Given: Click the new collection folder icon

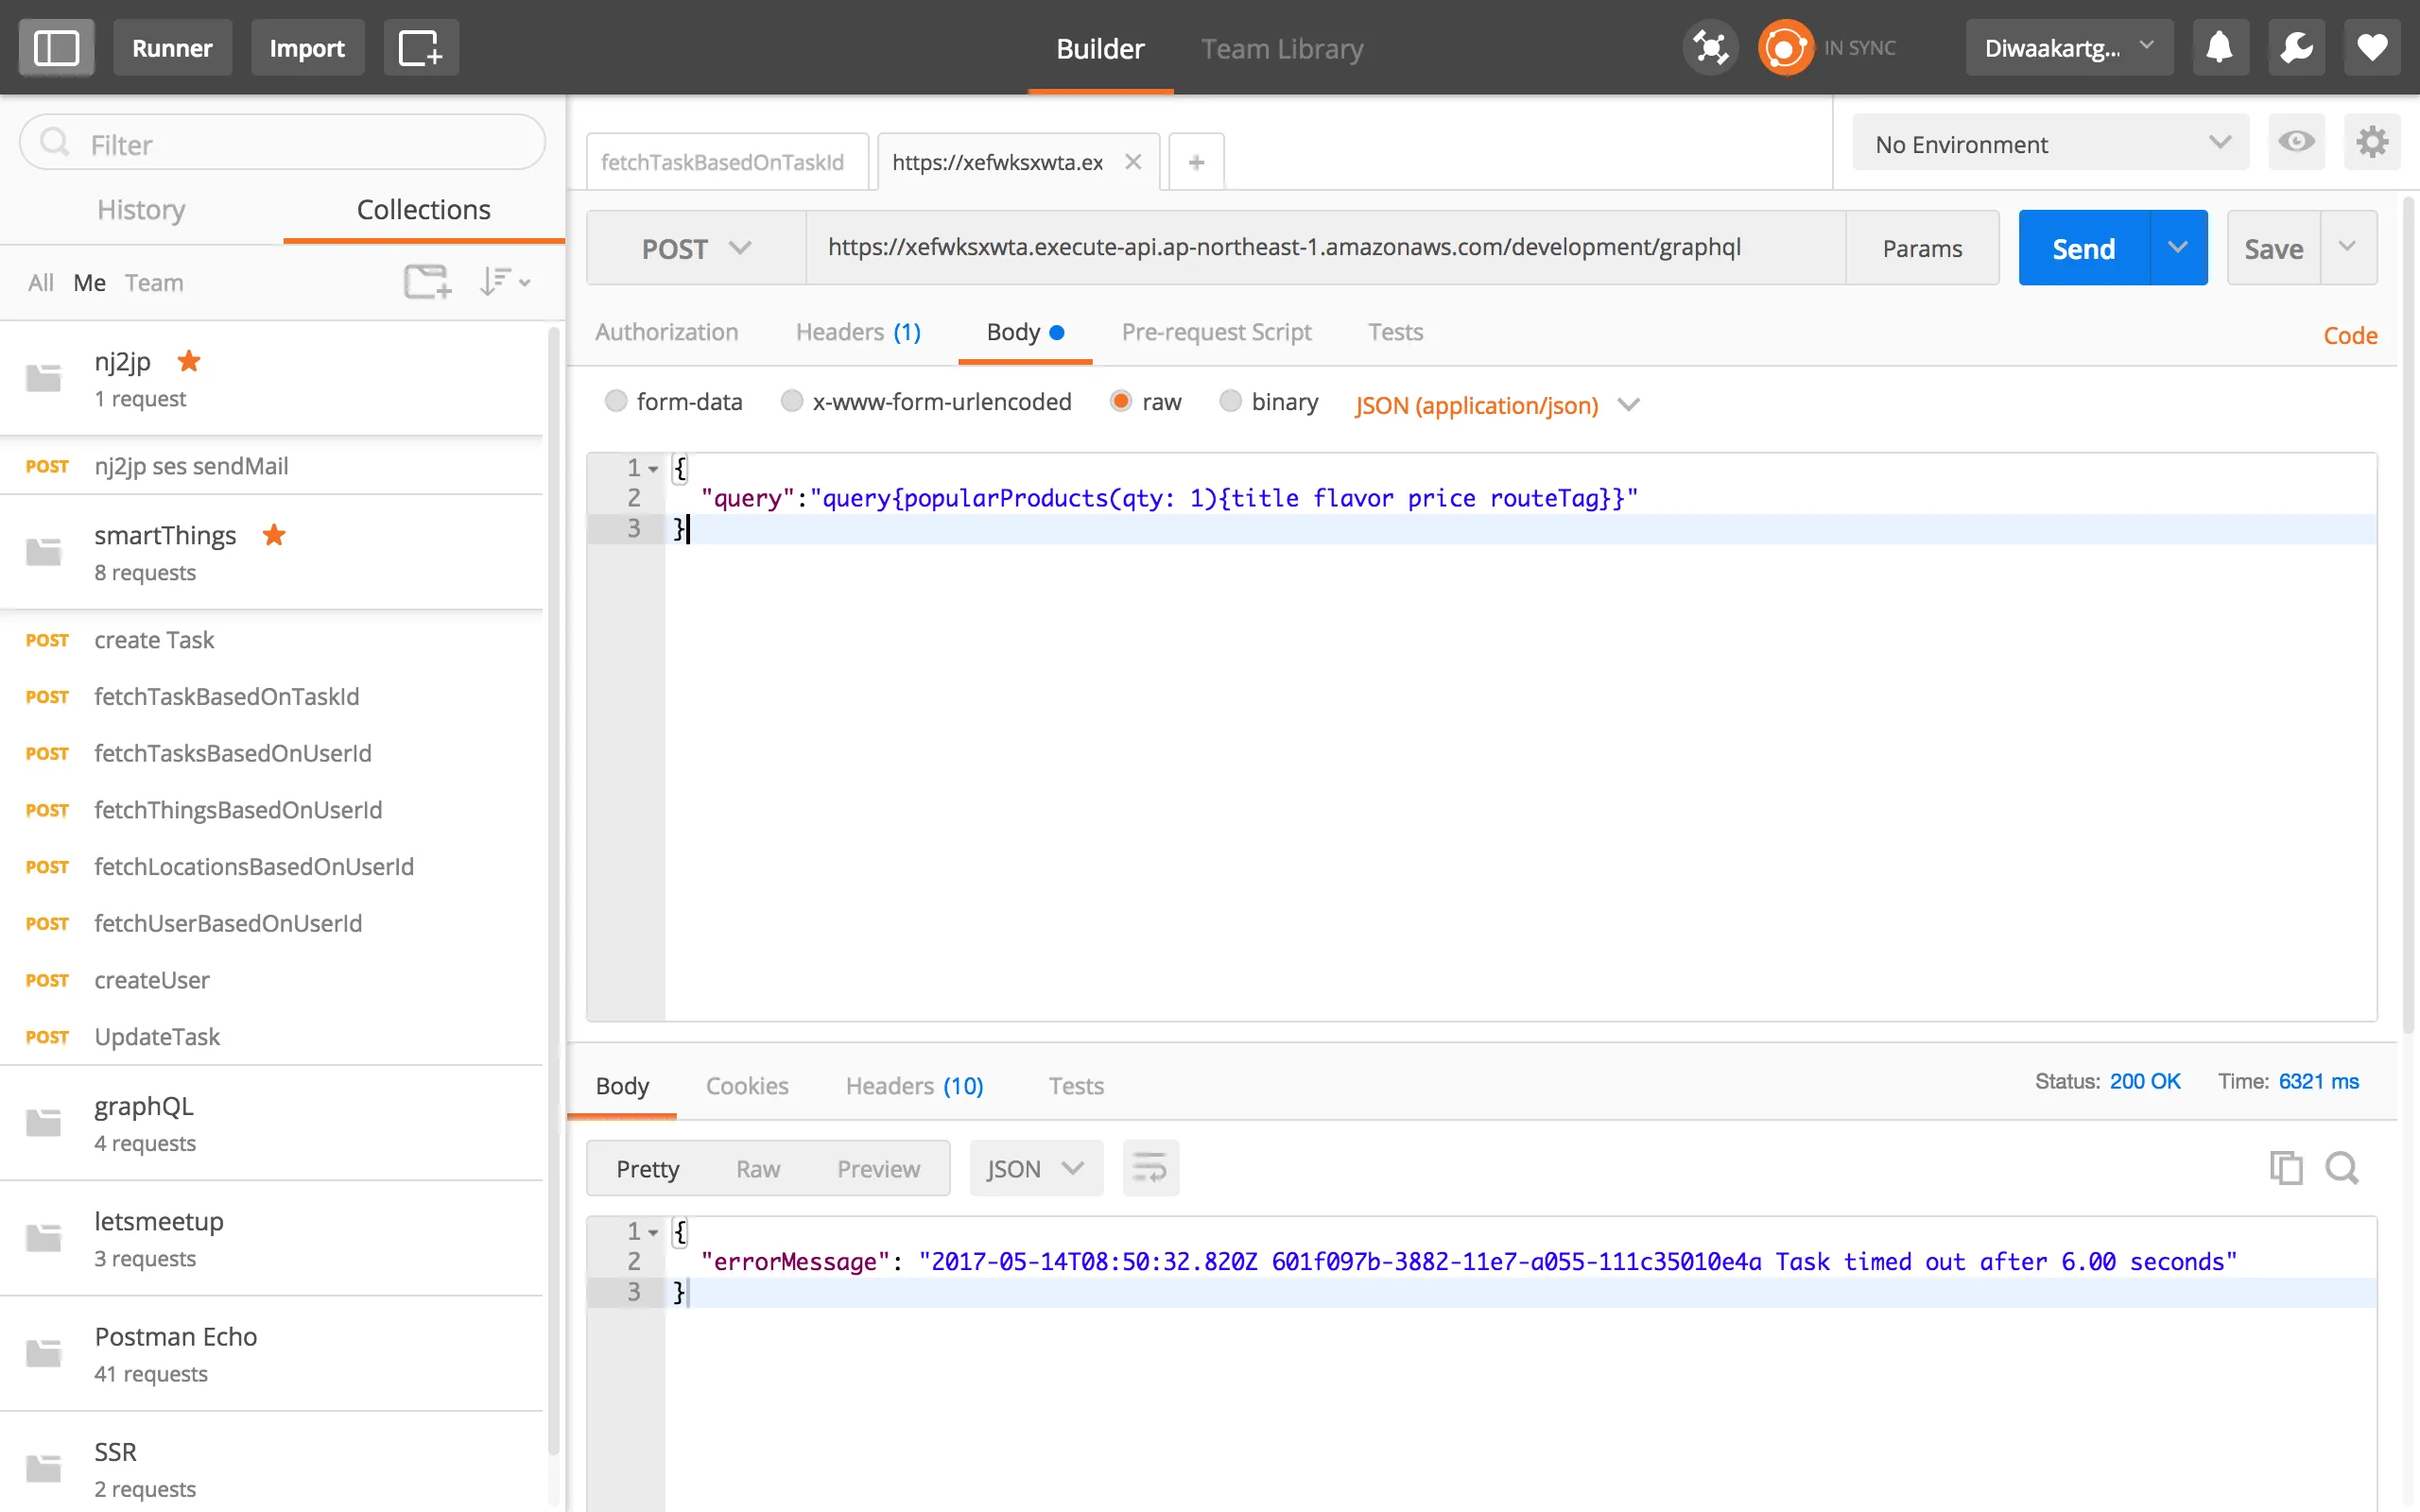Looking at the screenshot, I should pyautogui.click(x=427, y=282).
